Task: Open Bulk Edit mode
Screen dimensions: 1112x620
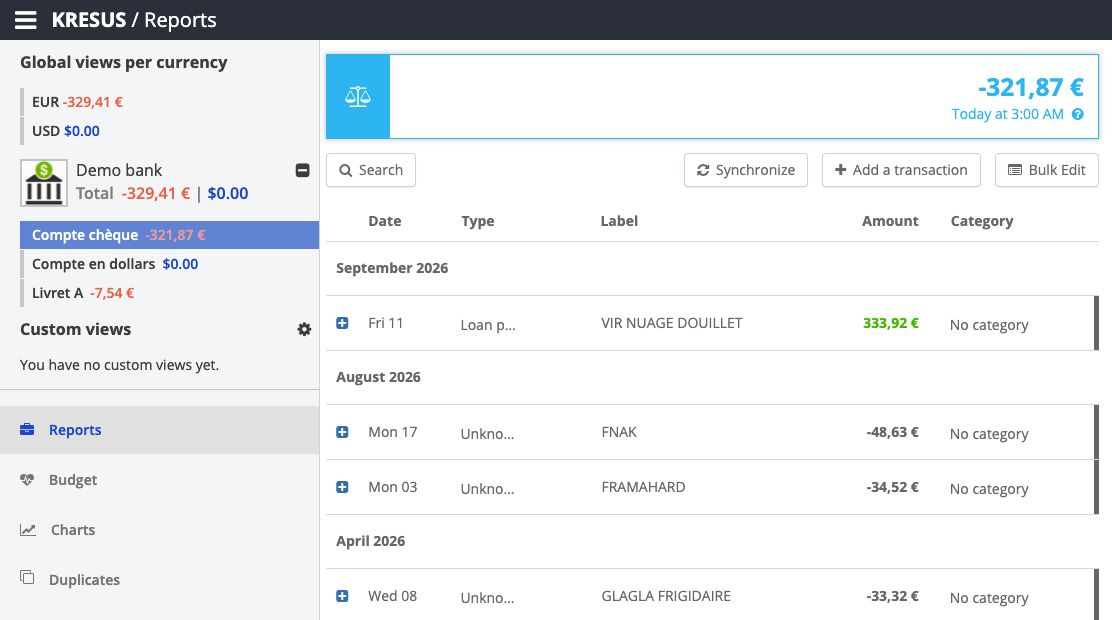Action: pos(1046,170)
